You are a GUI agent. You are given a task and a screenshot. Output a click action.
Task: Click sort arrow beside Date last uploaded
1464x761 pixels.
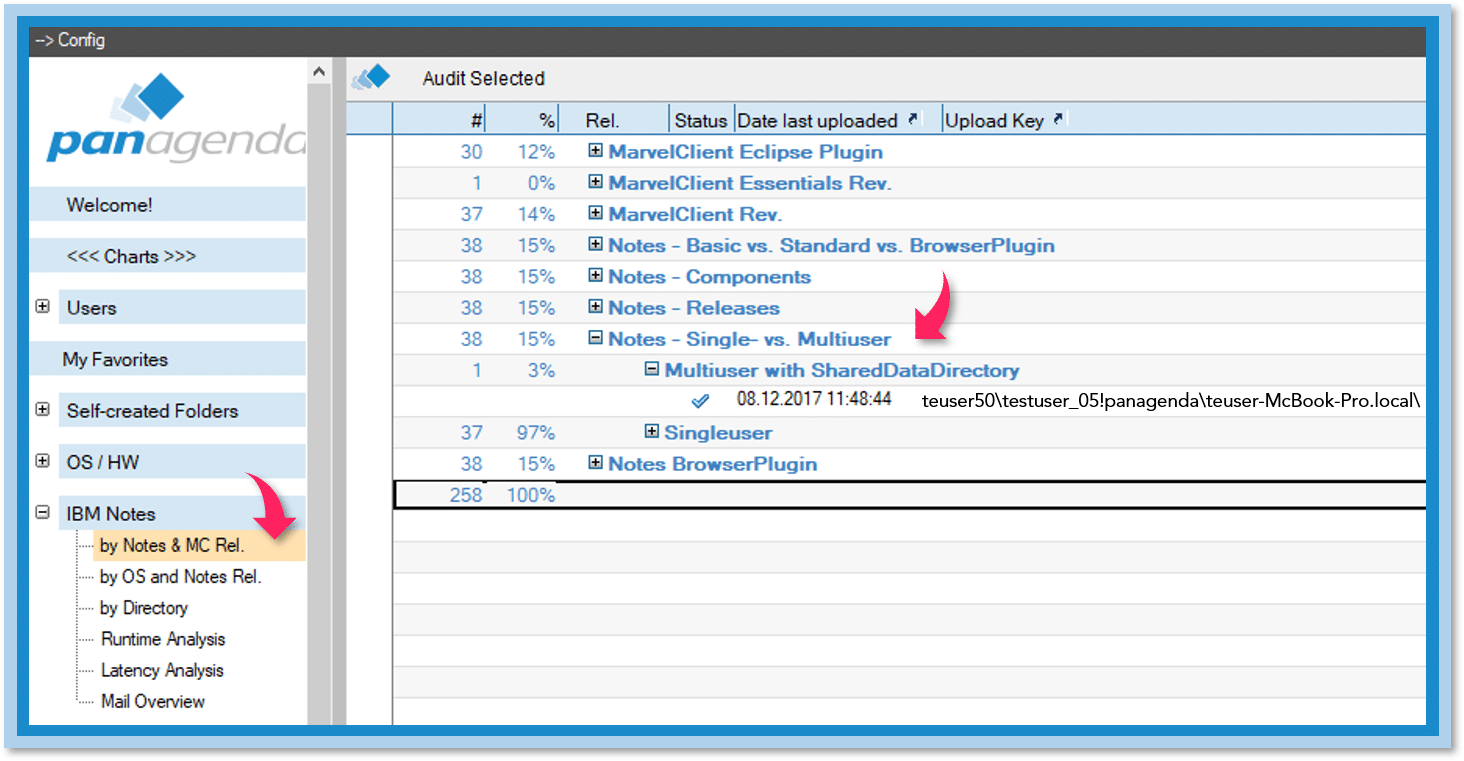912,120
